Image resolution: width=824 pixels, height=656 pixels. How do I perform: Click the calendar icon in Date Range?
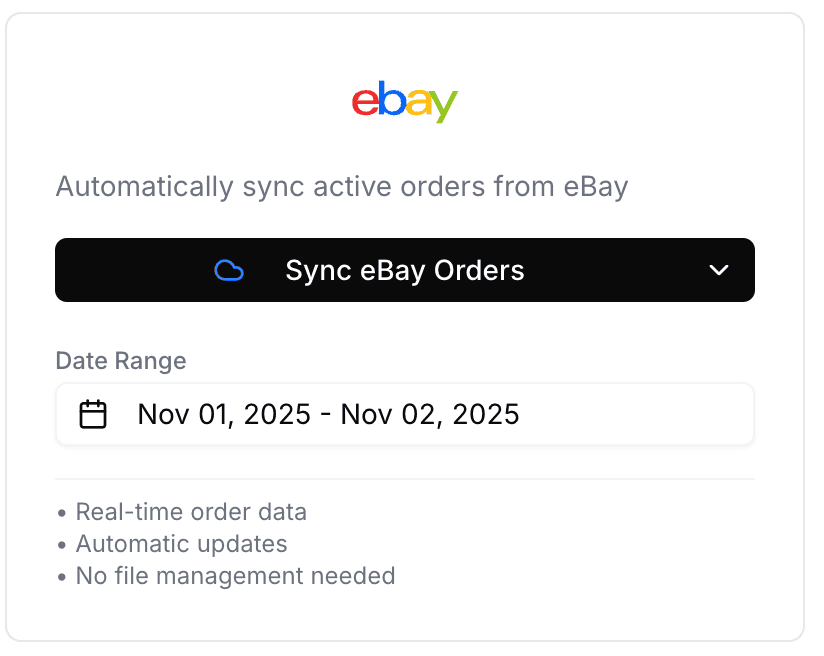click(x=93, y=414)
